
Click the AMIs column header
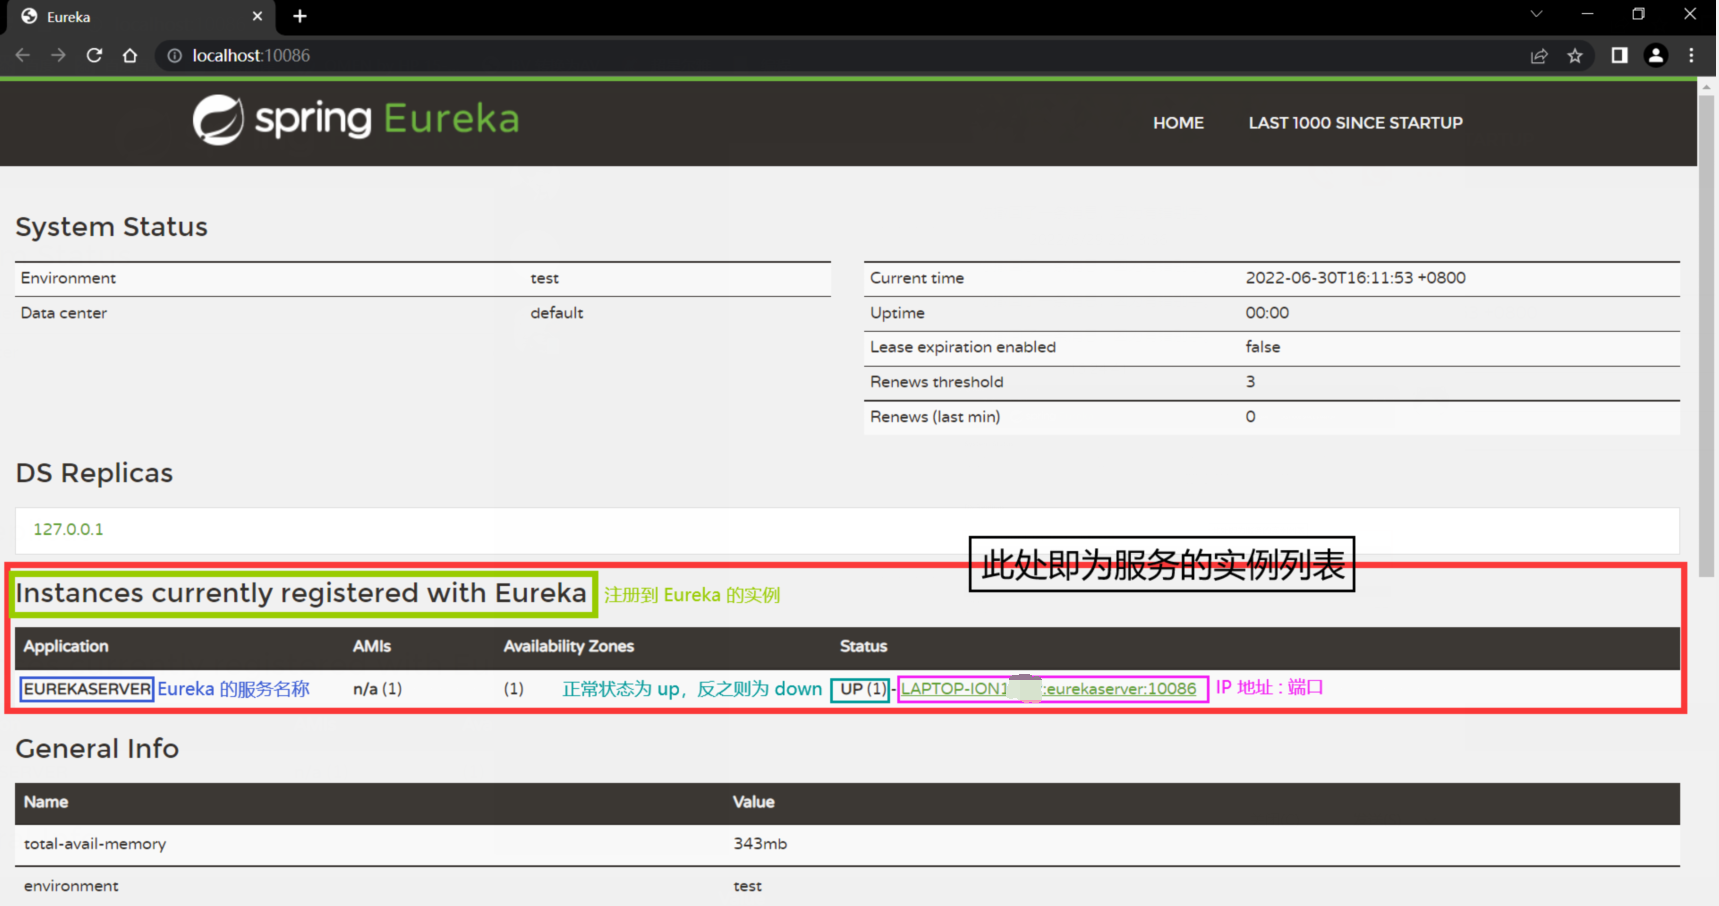[371, 646]
